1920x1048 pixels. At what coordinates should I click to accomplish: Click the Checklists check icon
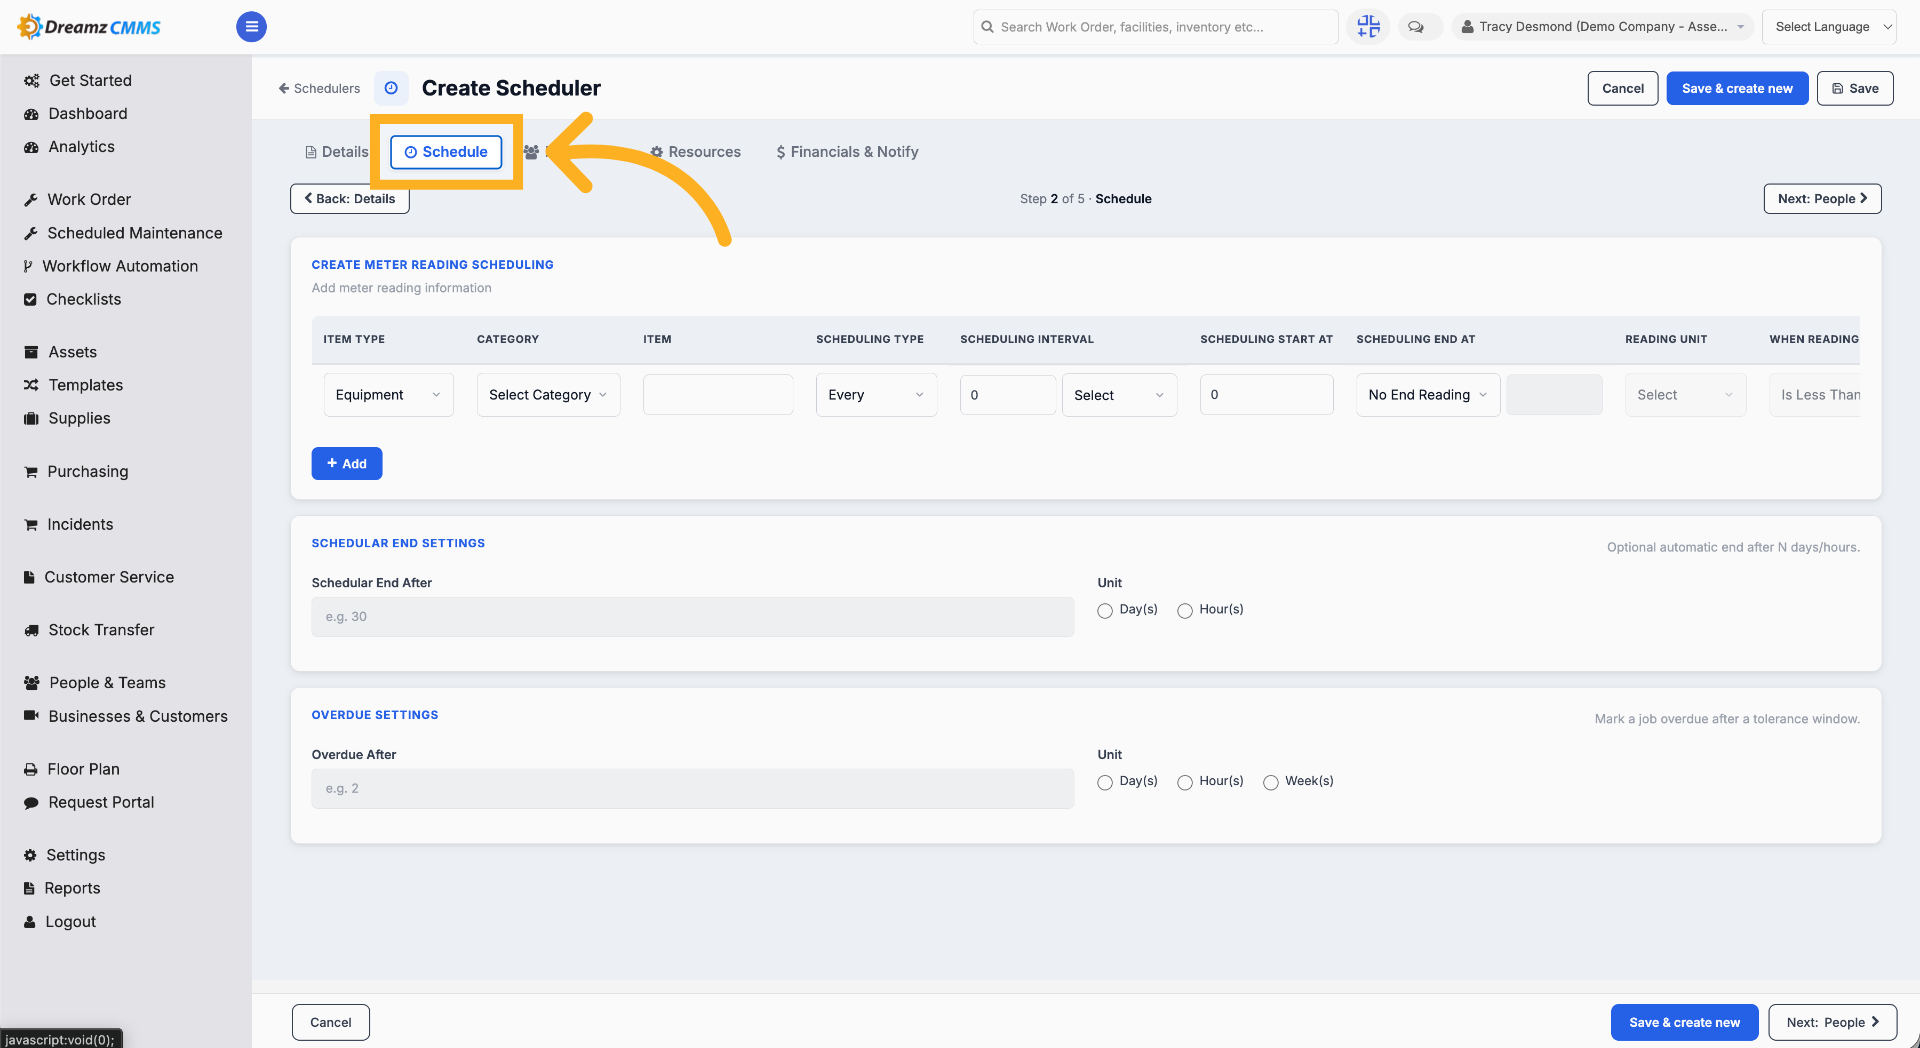(30, 299)
